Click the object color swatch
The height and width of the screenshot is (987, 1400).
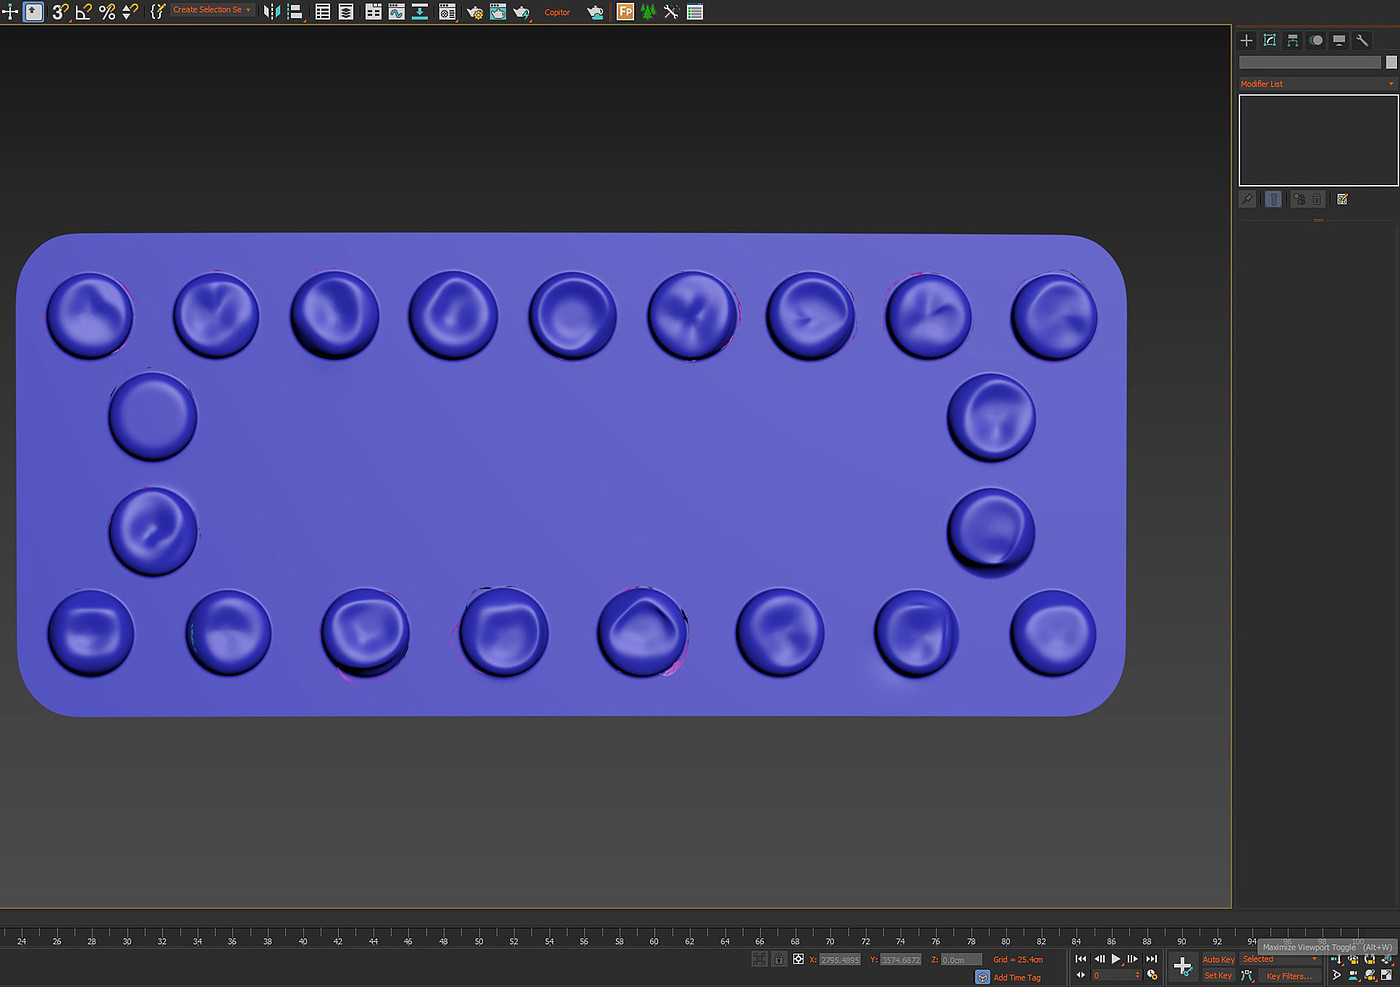point(1391,62)
